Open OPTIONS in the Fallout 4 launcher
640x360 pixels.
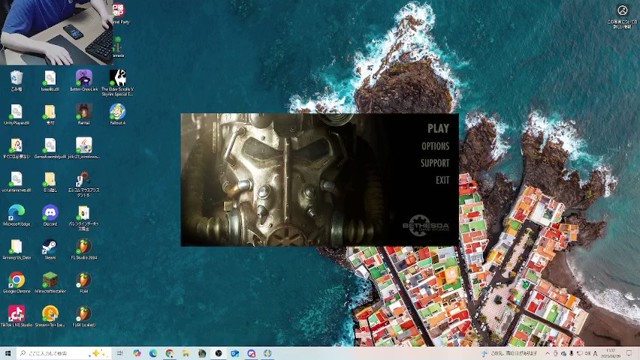click(x=435, y=146)
